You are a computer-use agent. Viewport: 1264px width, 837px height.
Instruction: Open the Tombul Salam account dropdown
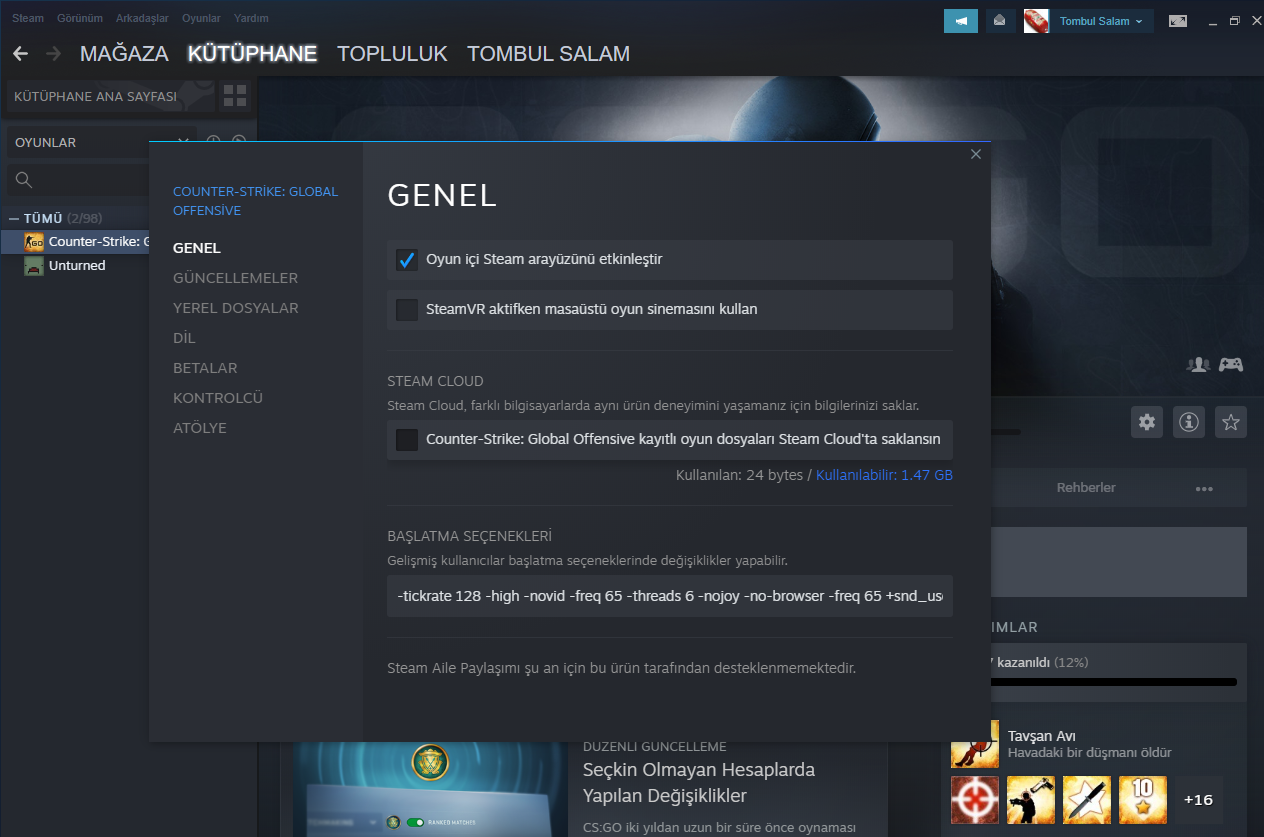click(x=1101, y=21)
